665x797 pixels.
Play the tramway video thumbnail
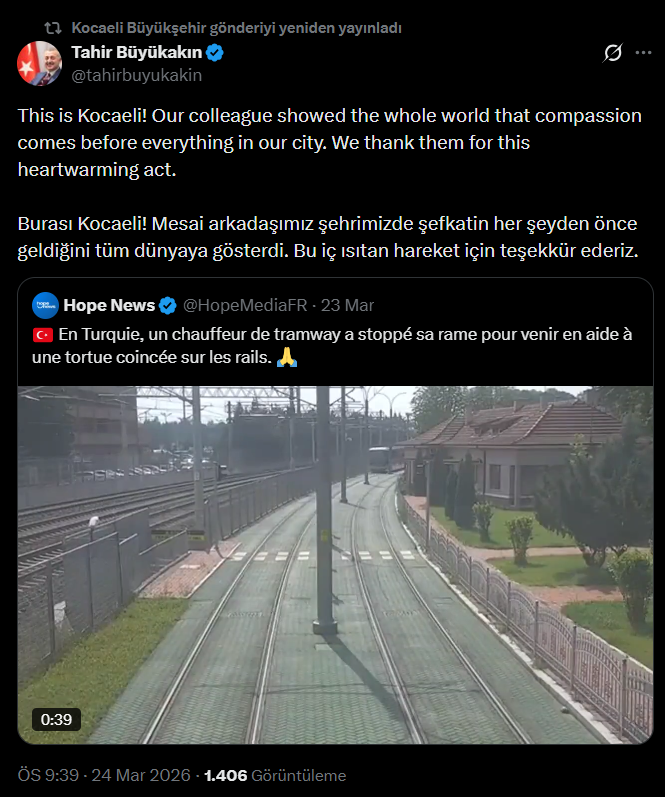tap(336, 565)
